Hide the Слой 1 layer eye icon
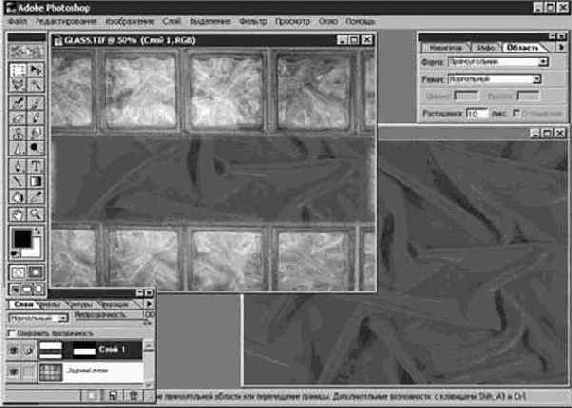 [13, 350]
